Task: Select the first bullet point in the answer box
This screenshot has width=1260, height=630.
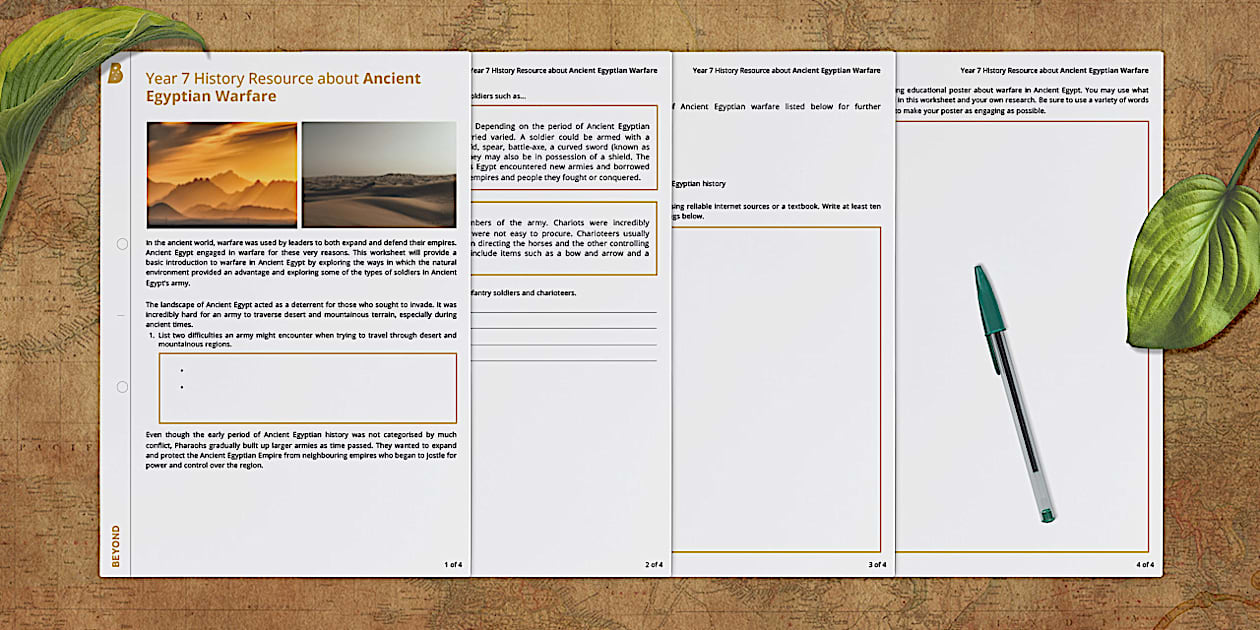Action: point(183,370)
